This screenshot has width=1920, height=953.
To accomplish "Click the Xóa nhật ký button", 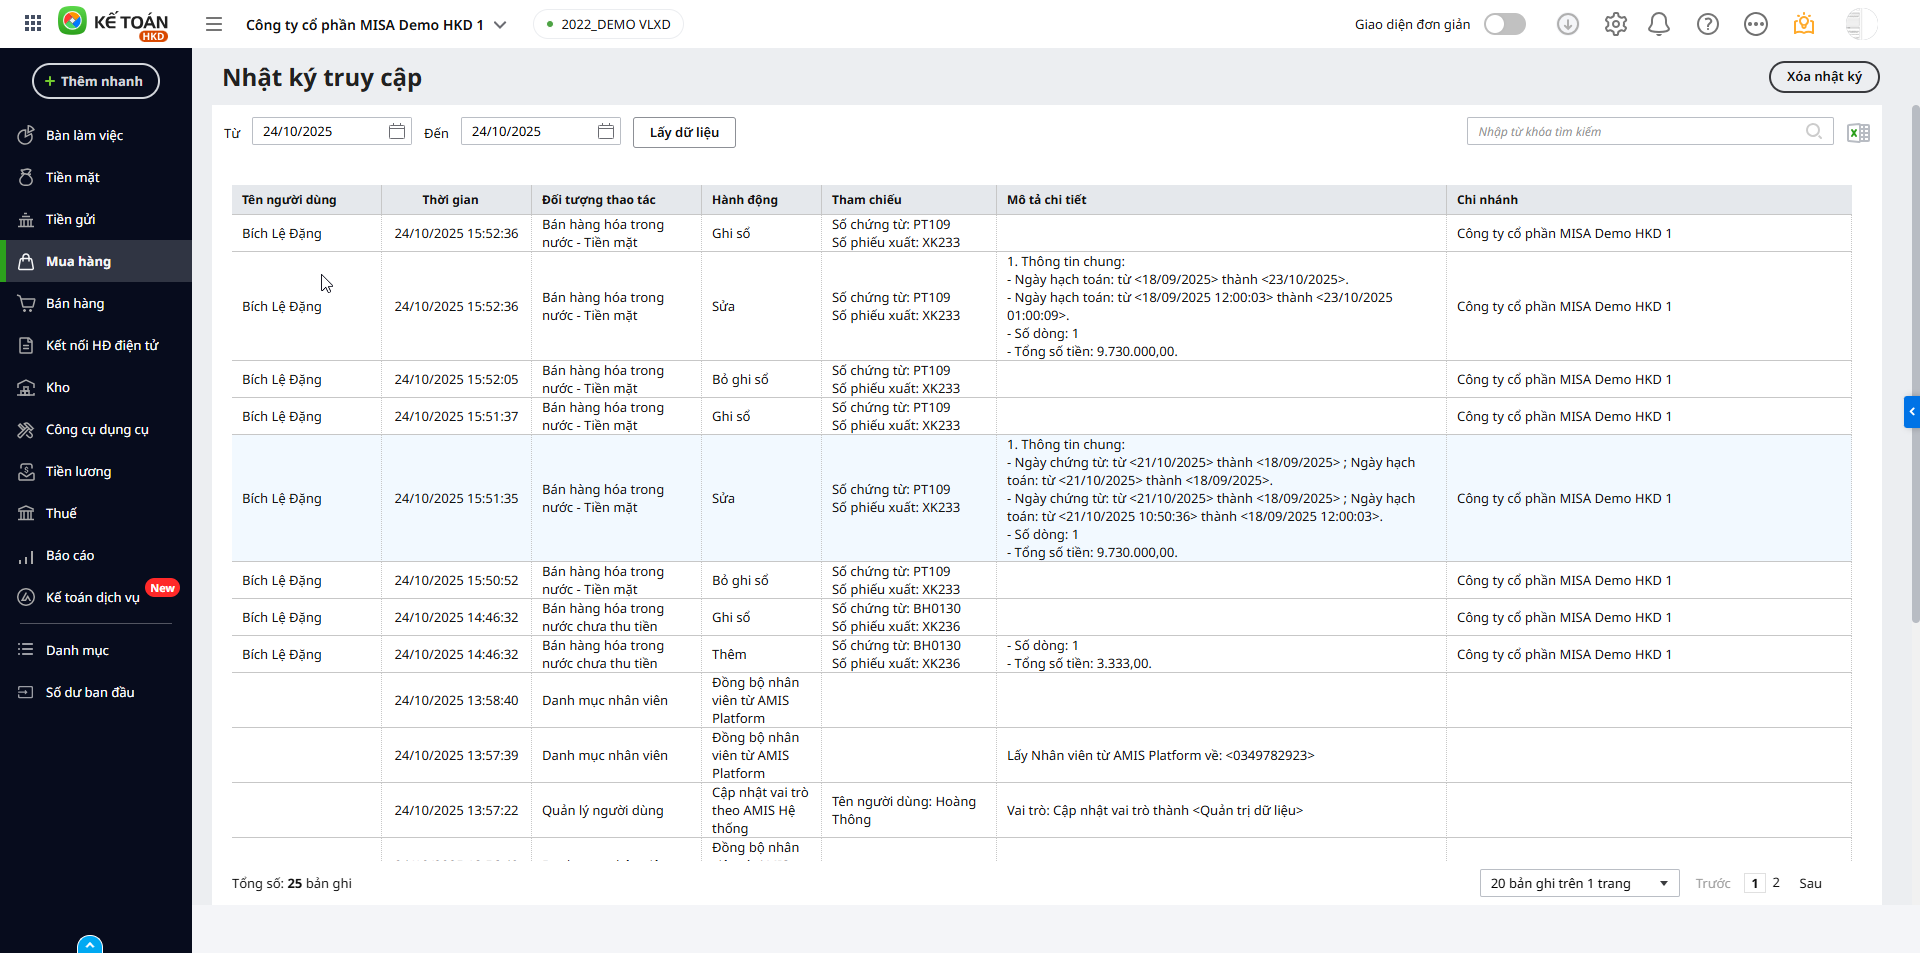I will pyautogui.click(x=1823, y=77).
